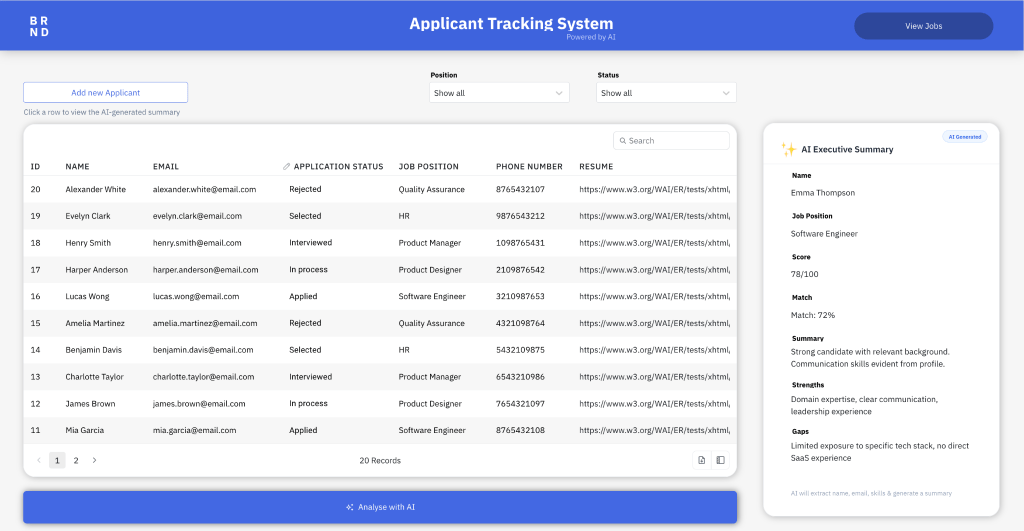Select Benjamin Davis name cell
The width and height of the screenshot is (1024, 531).
click(93, 350)
